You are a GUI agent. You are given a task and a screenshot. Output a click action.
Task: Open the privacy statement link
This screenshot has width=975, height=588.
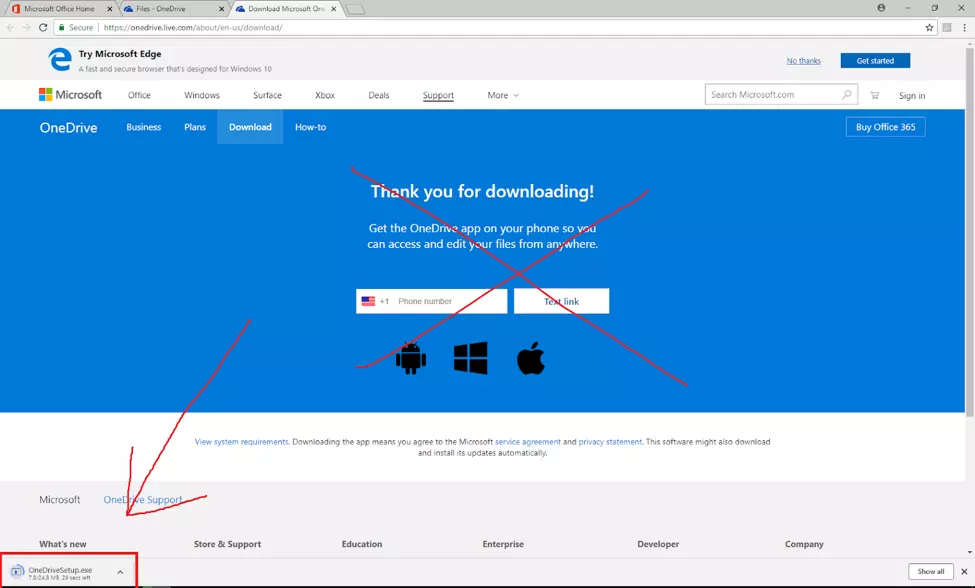(610, 442)
